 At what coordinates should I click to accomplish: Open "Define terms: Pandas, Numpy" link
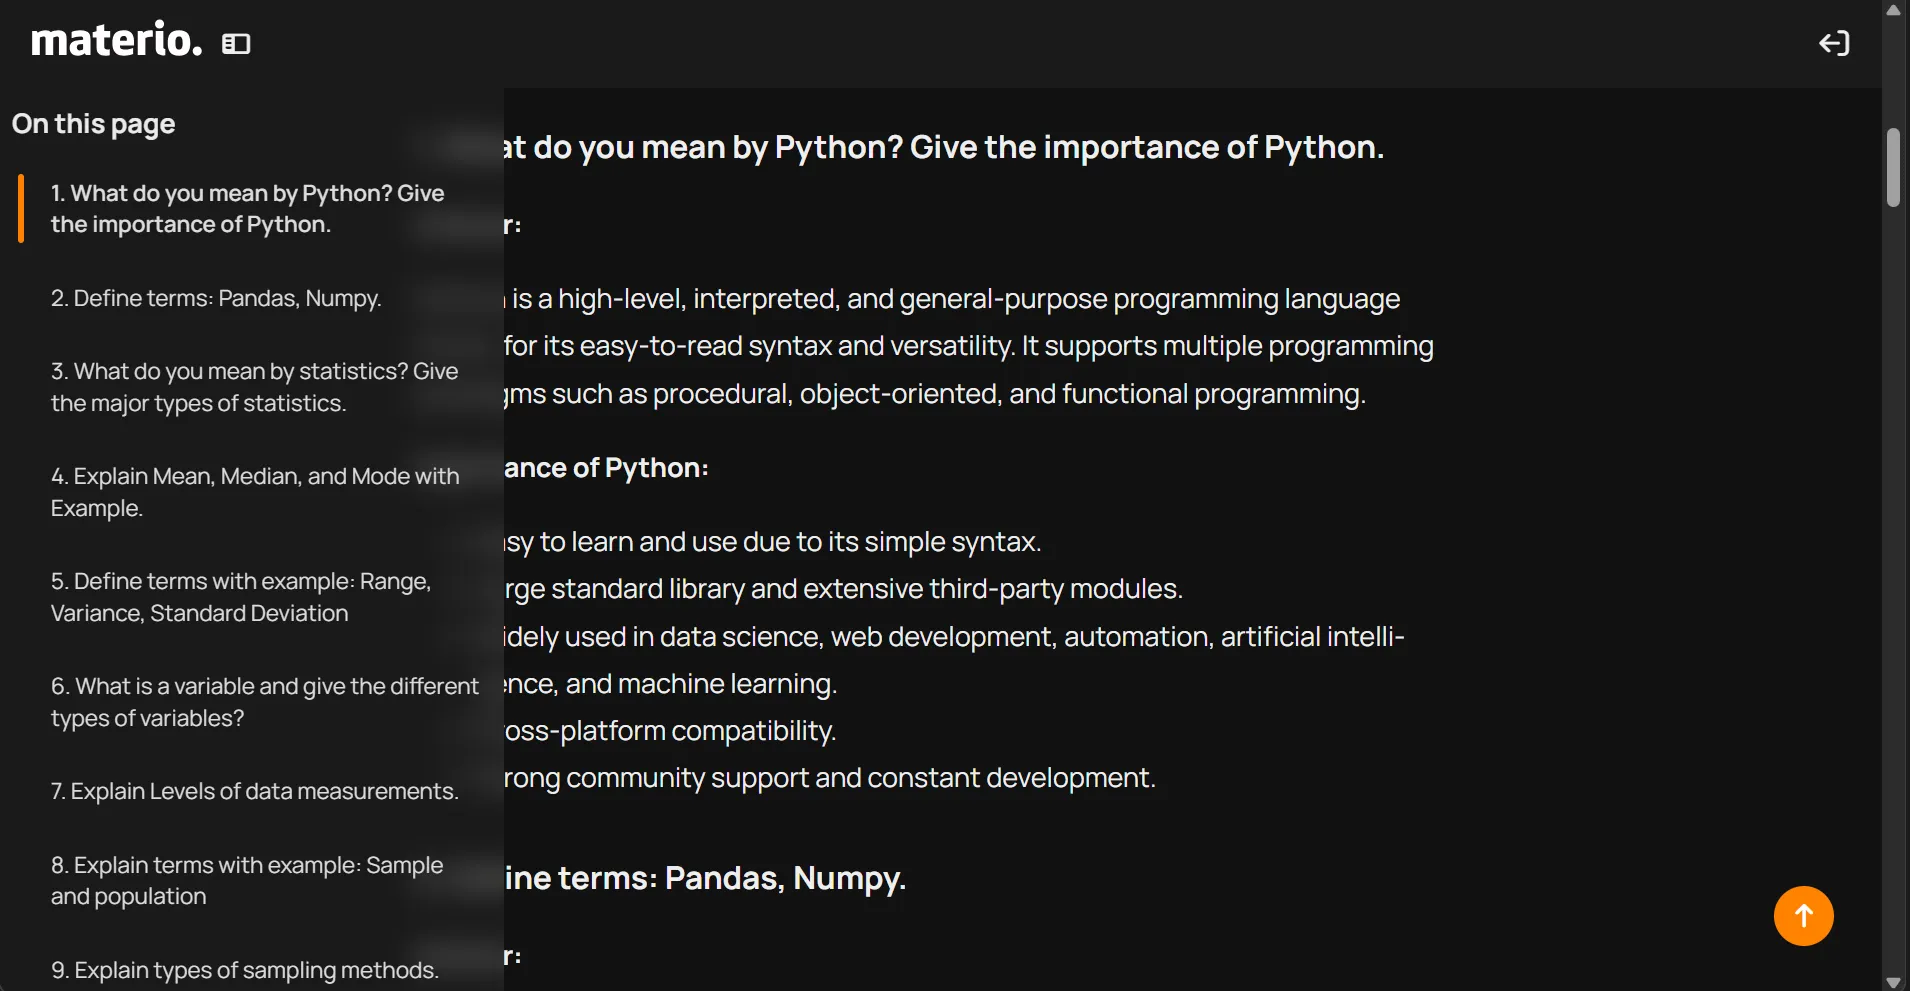(216, 299)
